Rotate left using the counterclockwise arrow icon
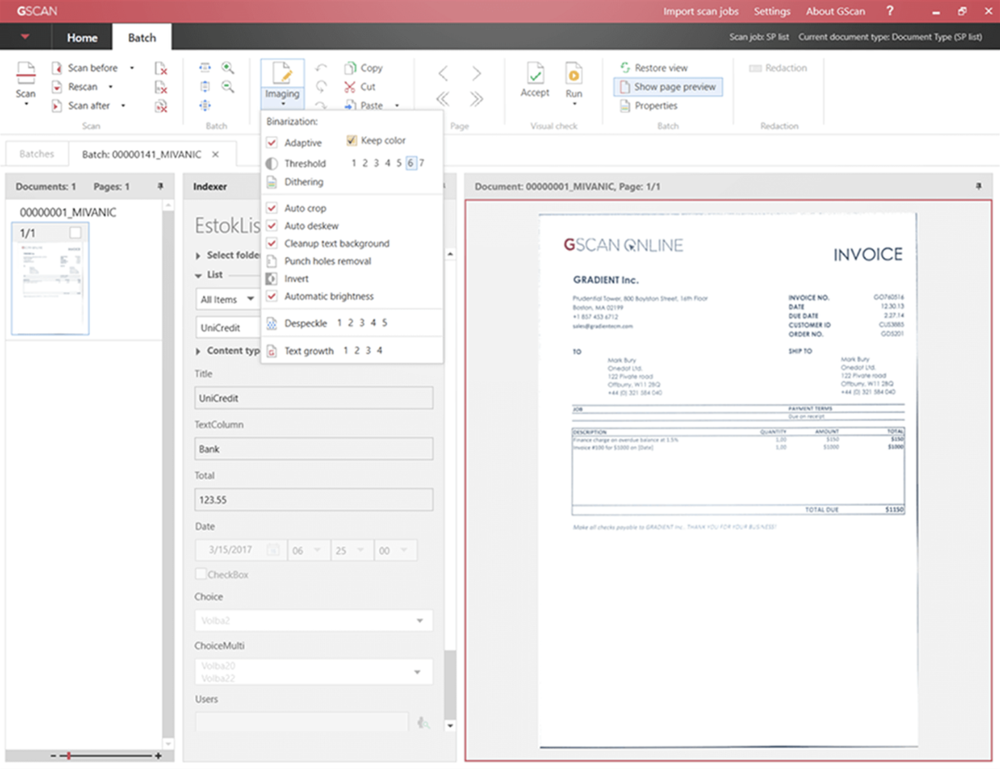The image size is (1000, 769). (x=321, y=68)
